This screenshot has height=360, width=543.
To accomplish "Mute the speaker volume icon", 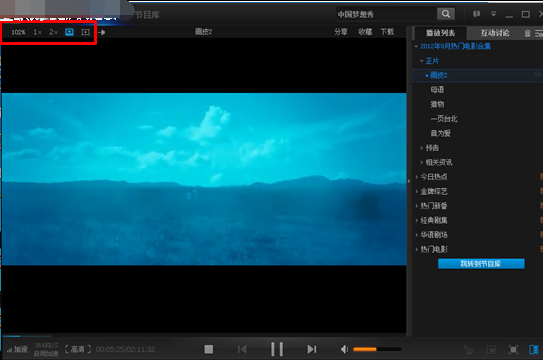I will pyautogui.click(x=344, y=349).
